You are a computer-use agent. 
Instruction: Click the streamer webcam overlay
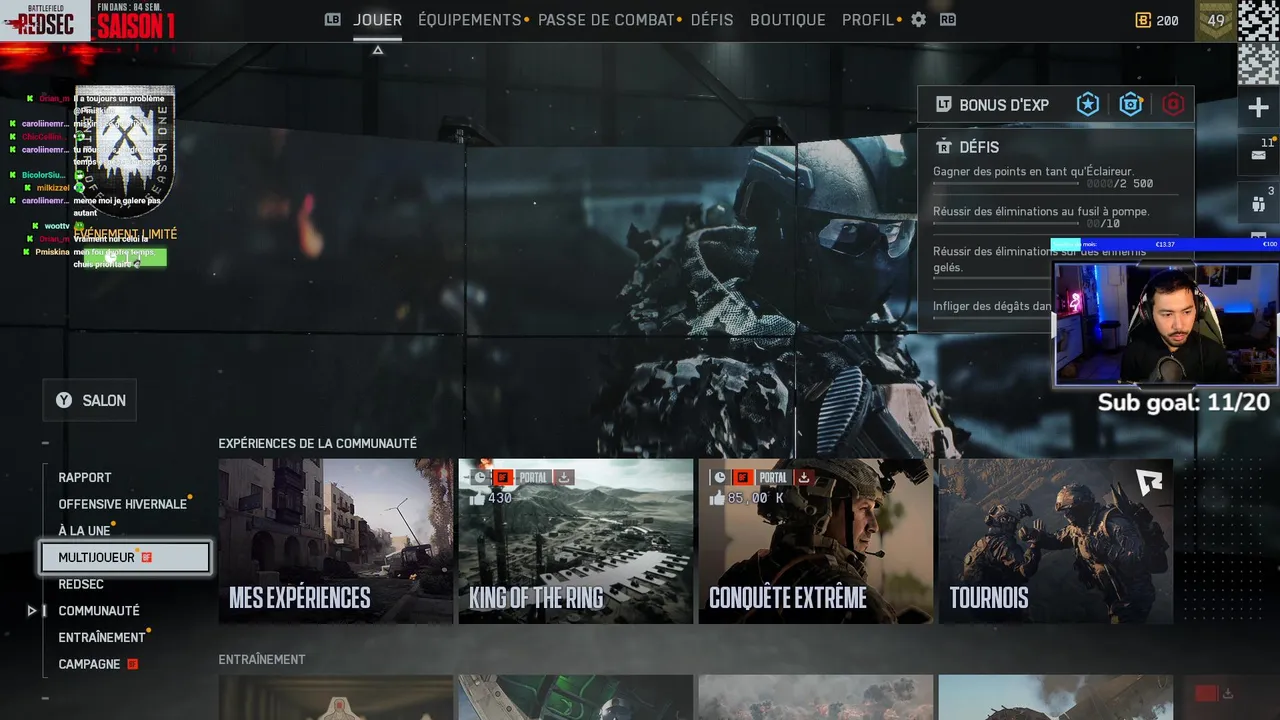(1166, 324)
